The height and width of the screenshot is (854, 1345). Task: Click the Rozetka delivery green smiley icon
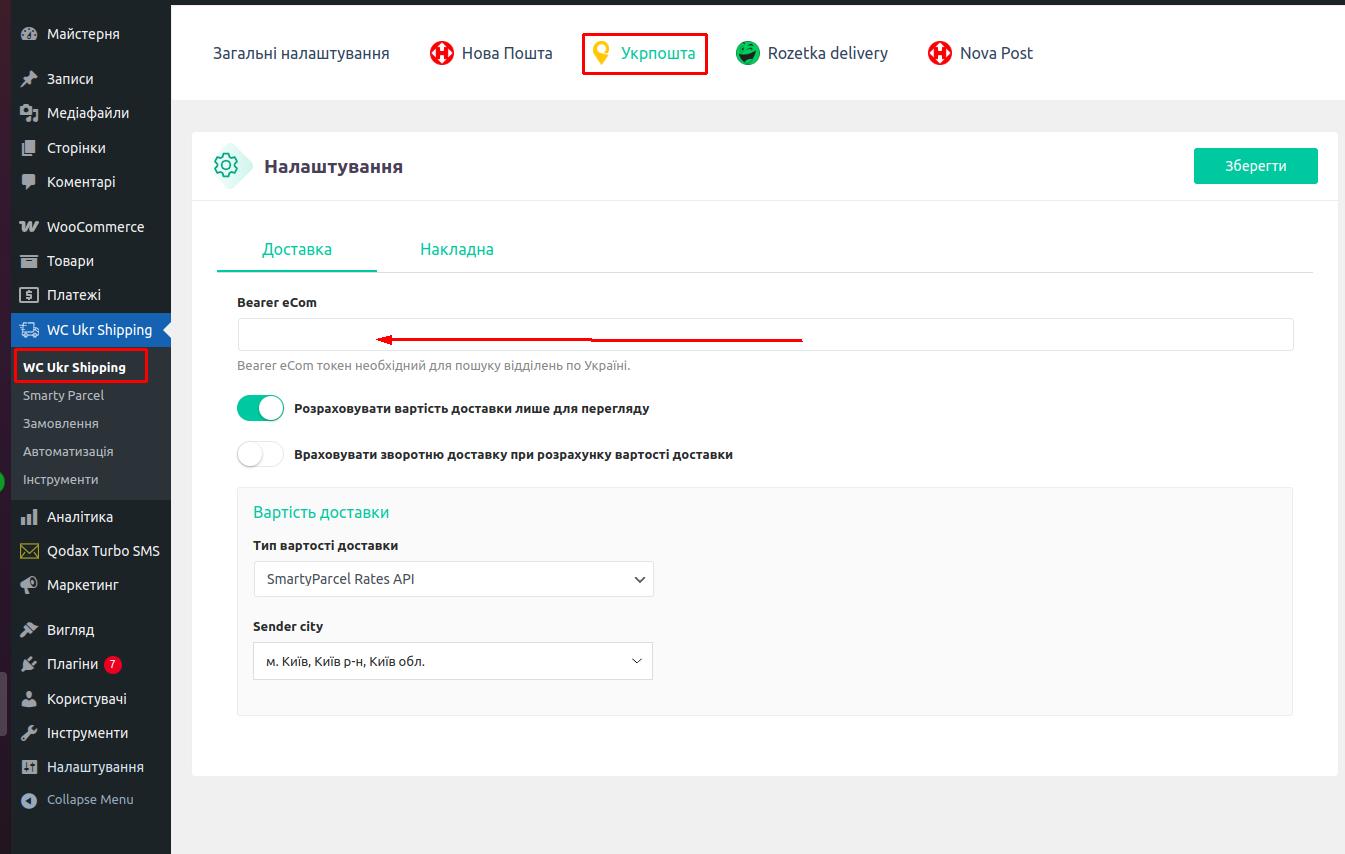point(748,53)
